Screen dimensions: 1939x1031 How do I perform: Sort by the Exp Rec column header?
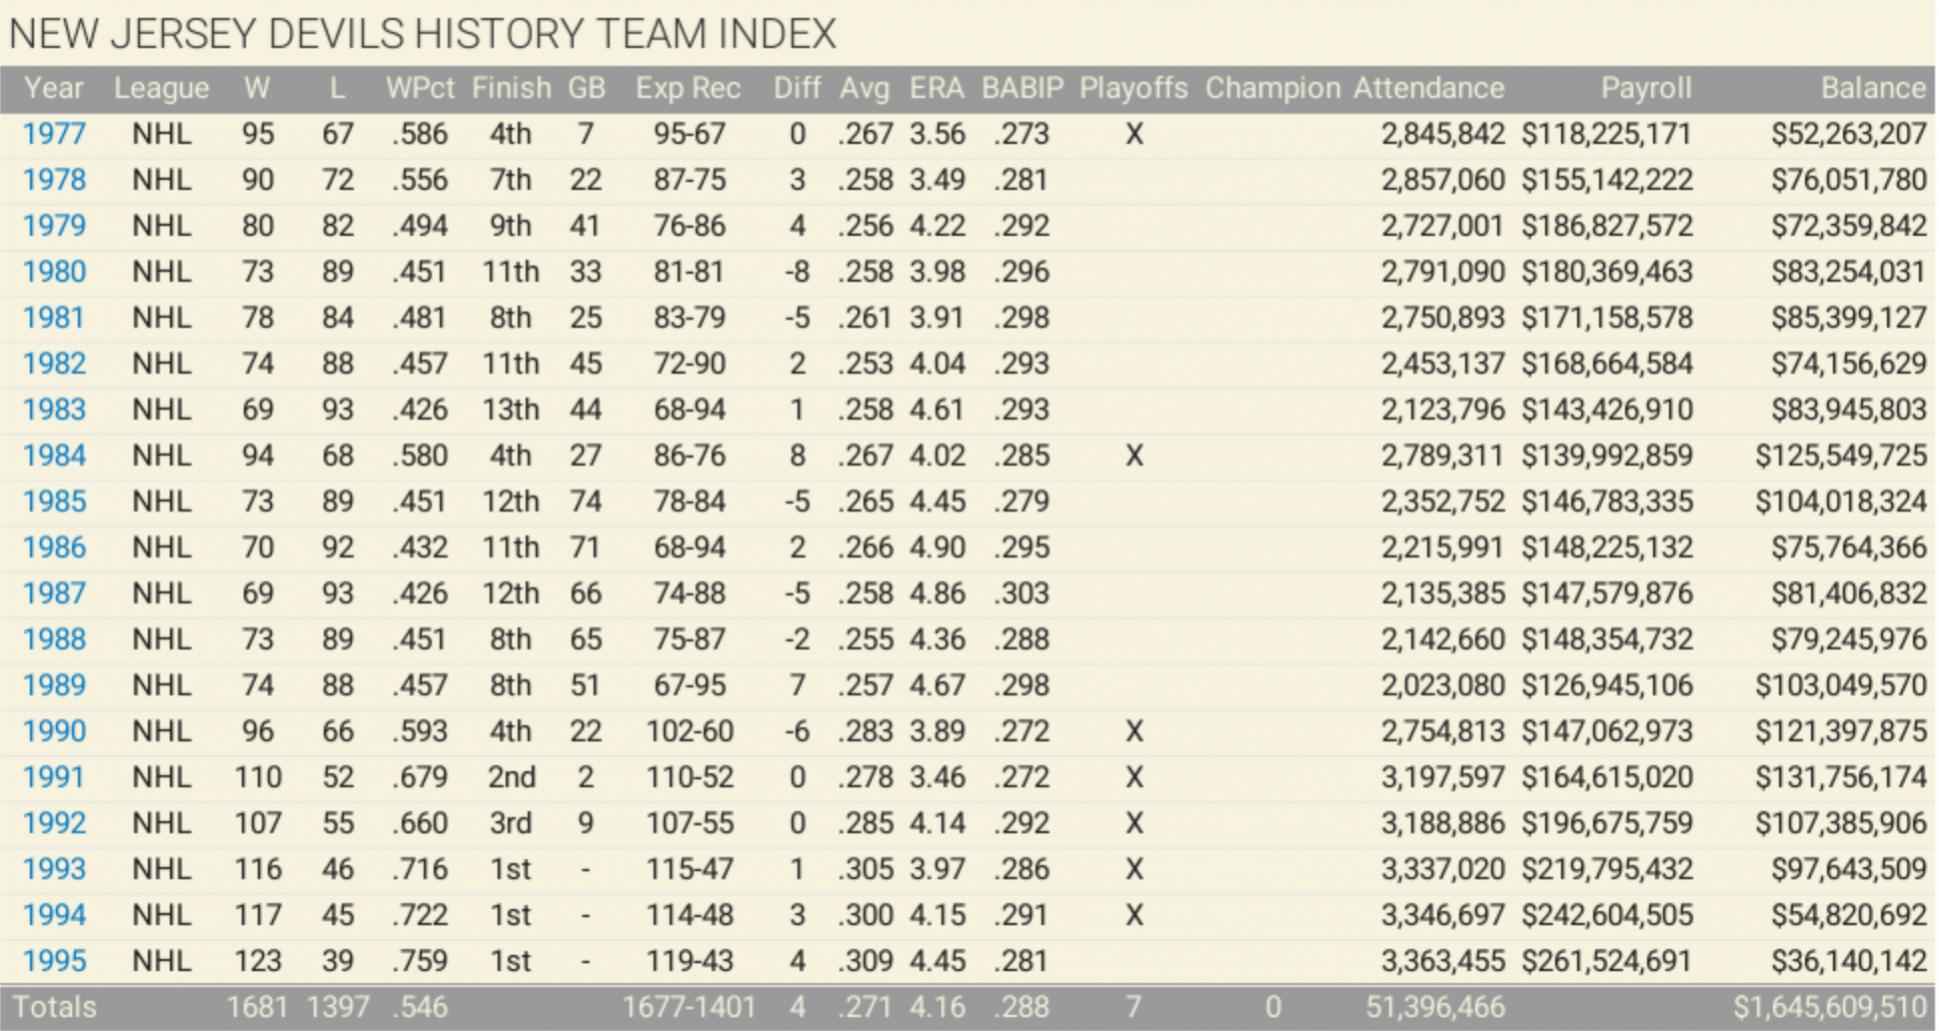pyautogui.click(x=688, y=89)
